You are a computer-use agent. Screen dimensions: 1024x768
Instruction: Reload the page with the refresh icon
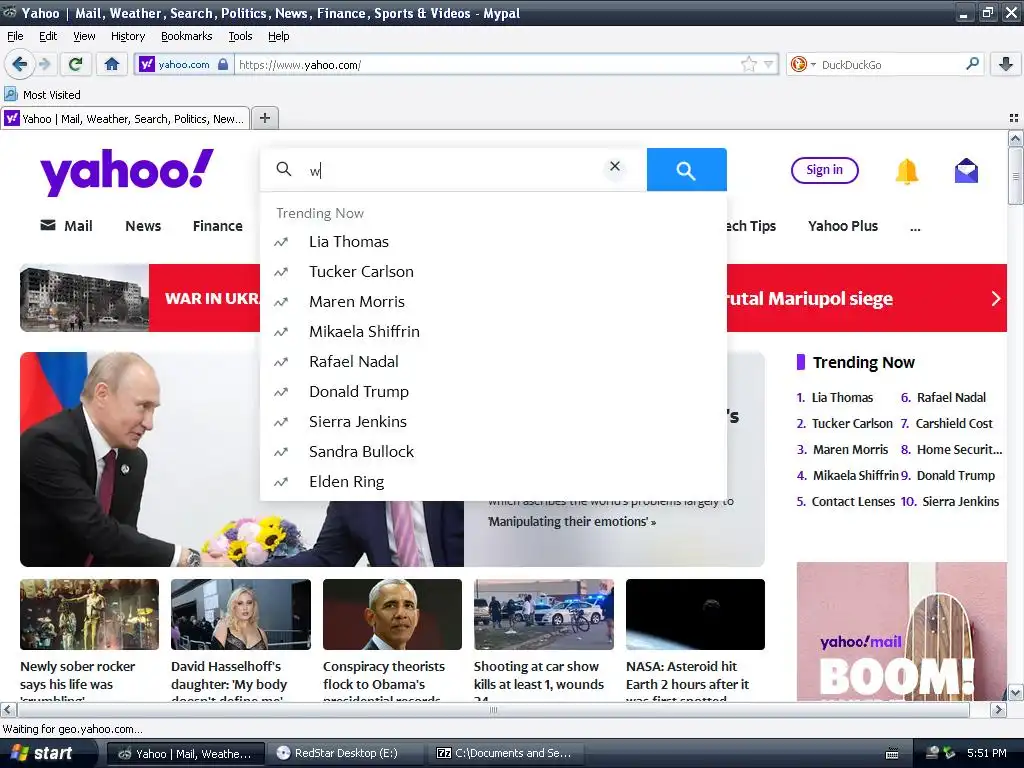pyautogui.click(x=75, y=64)
